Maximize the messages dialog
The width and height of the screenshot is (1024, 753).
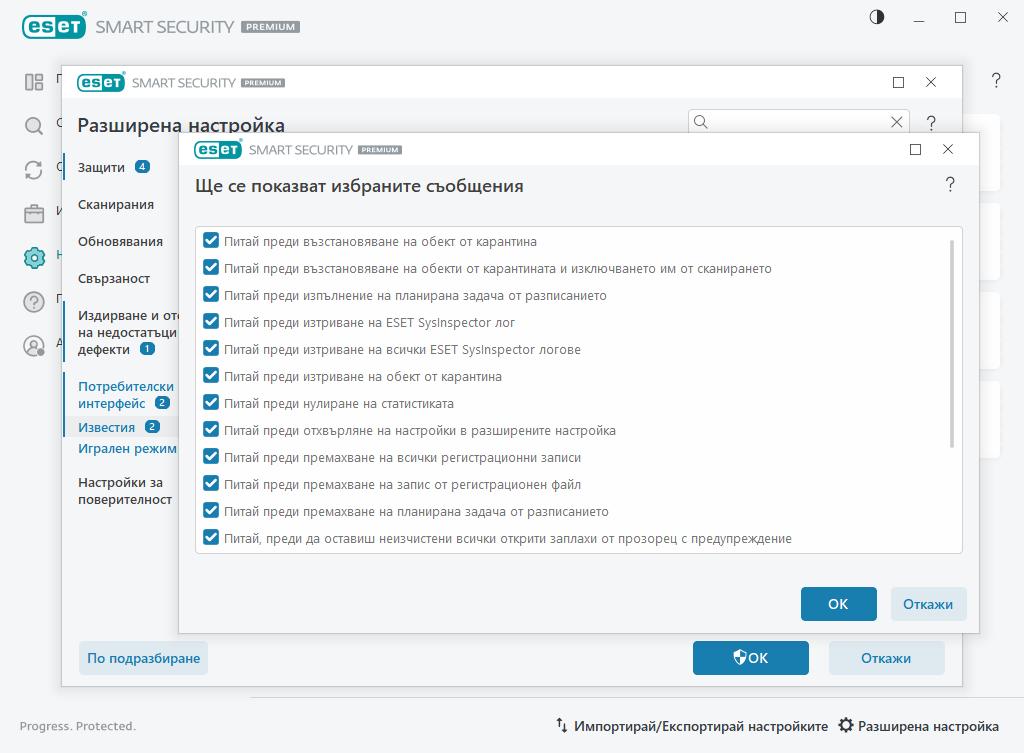pos(916,150)
